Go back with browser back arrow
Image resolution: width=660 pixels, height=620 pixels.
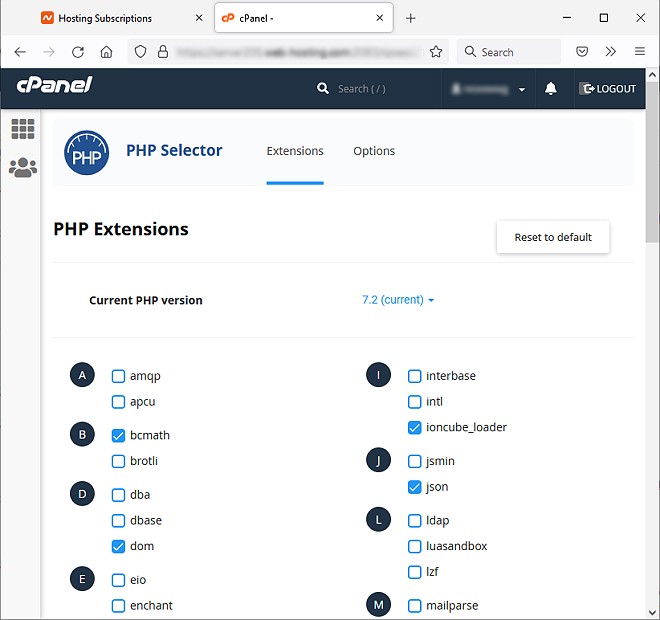pos(20,52)
